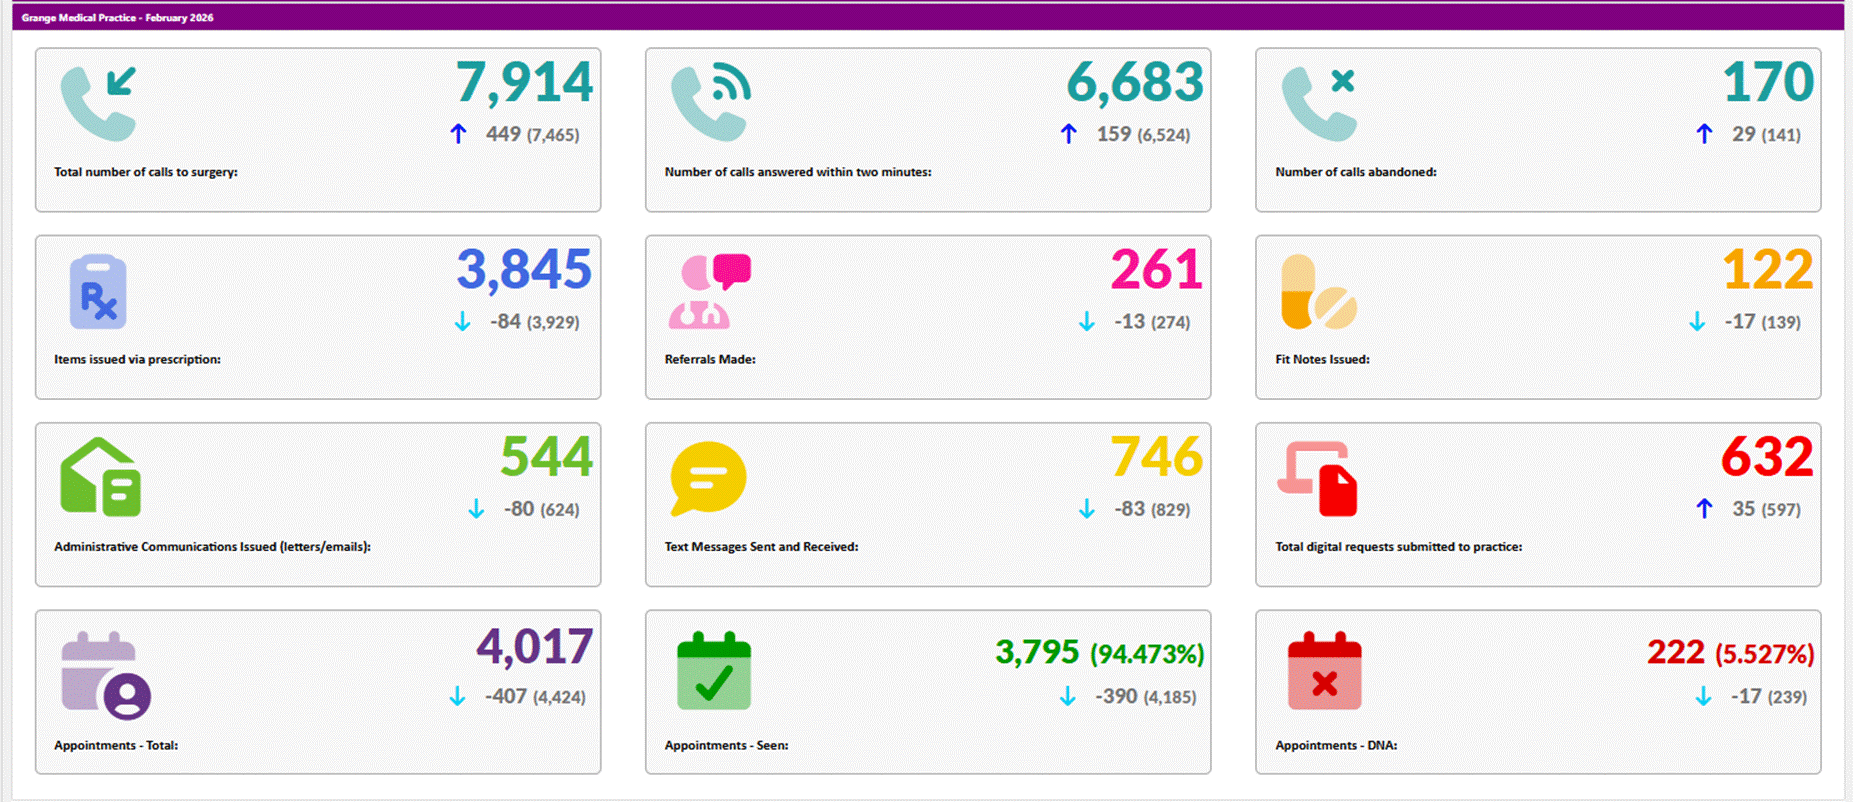Click the 222 (5.527%) DNA value
This screenshot has height=802, width=1853.
pos(1729,653)
